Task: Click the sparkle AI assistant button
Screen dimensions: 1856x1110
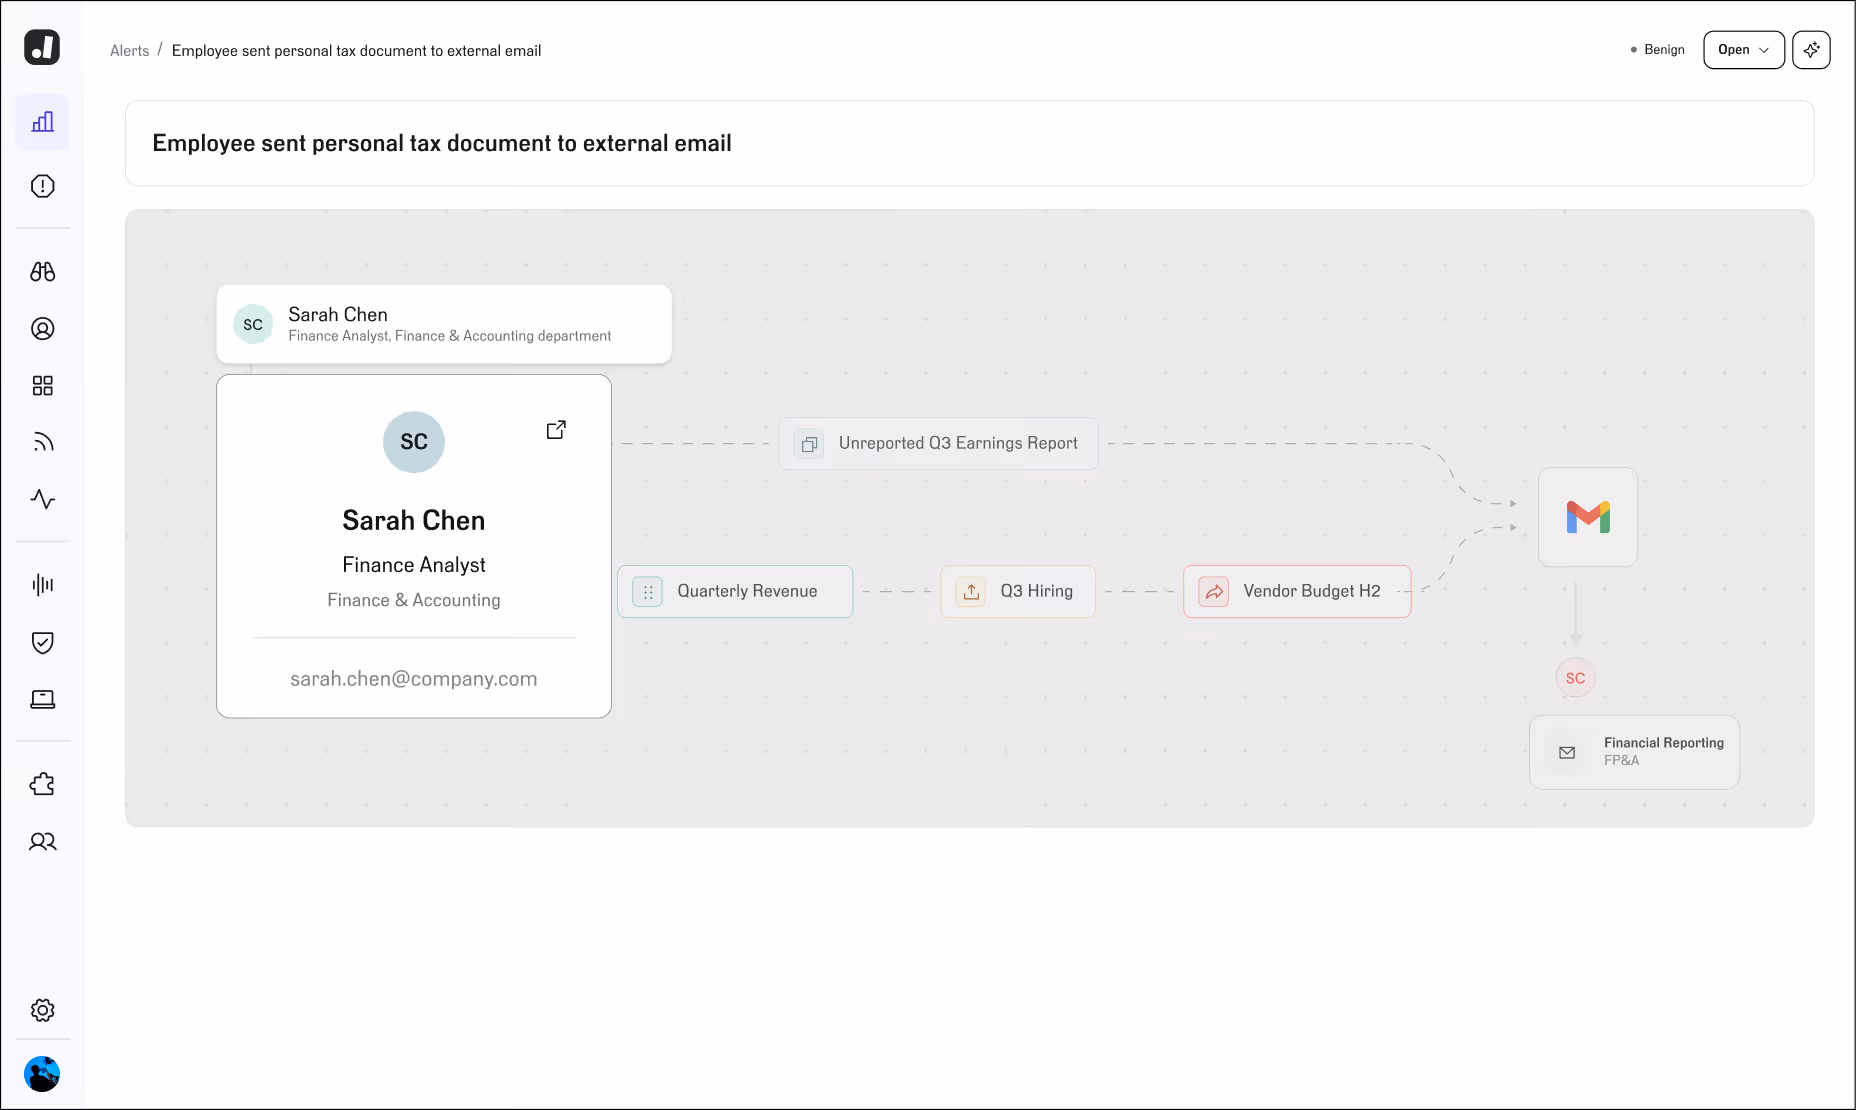Action: pos(1811,50)
